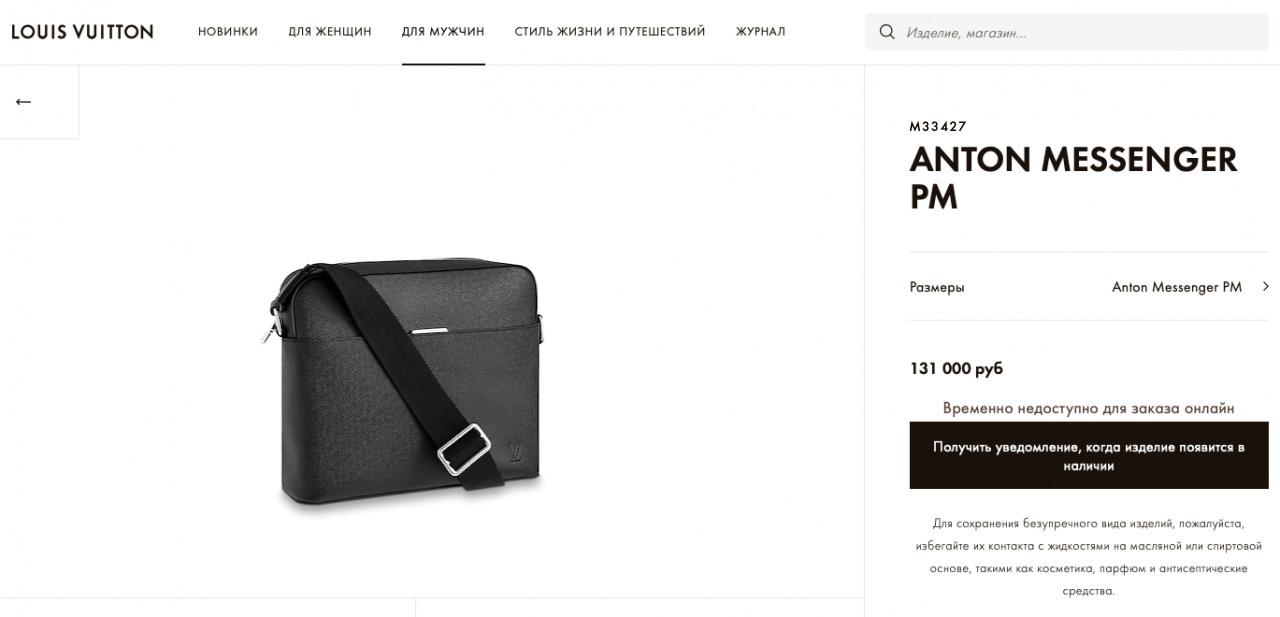Click the Anton Messenger PM product title
The image size is (1280, 617).
(1074, 177)
